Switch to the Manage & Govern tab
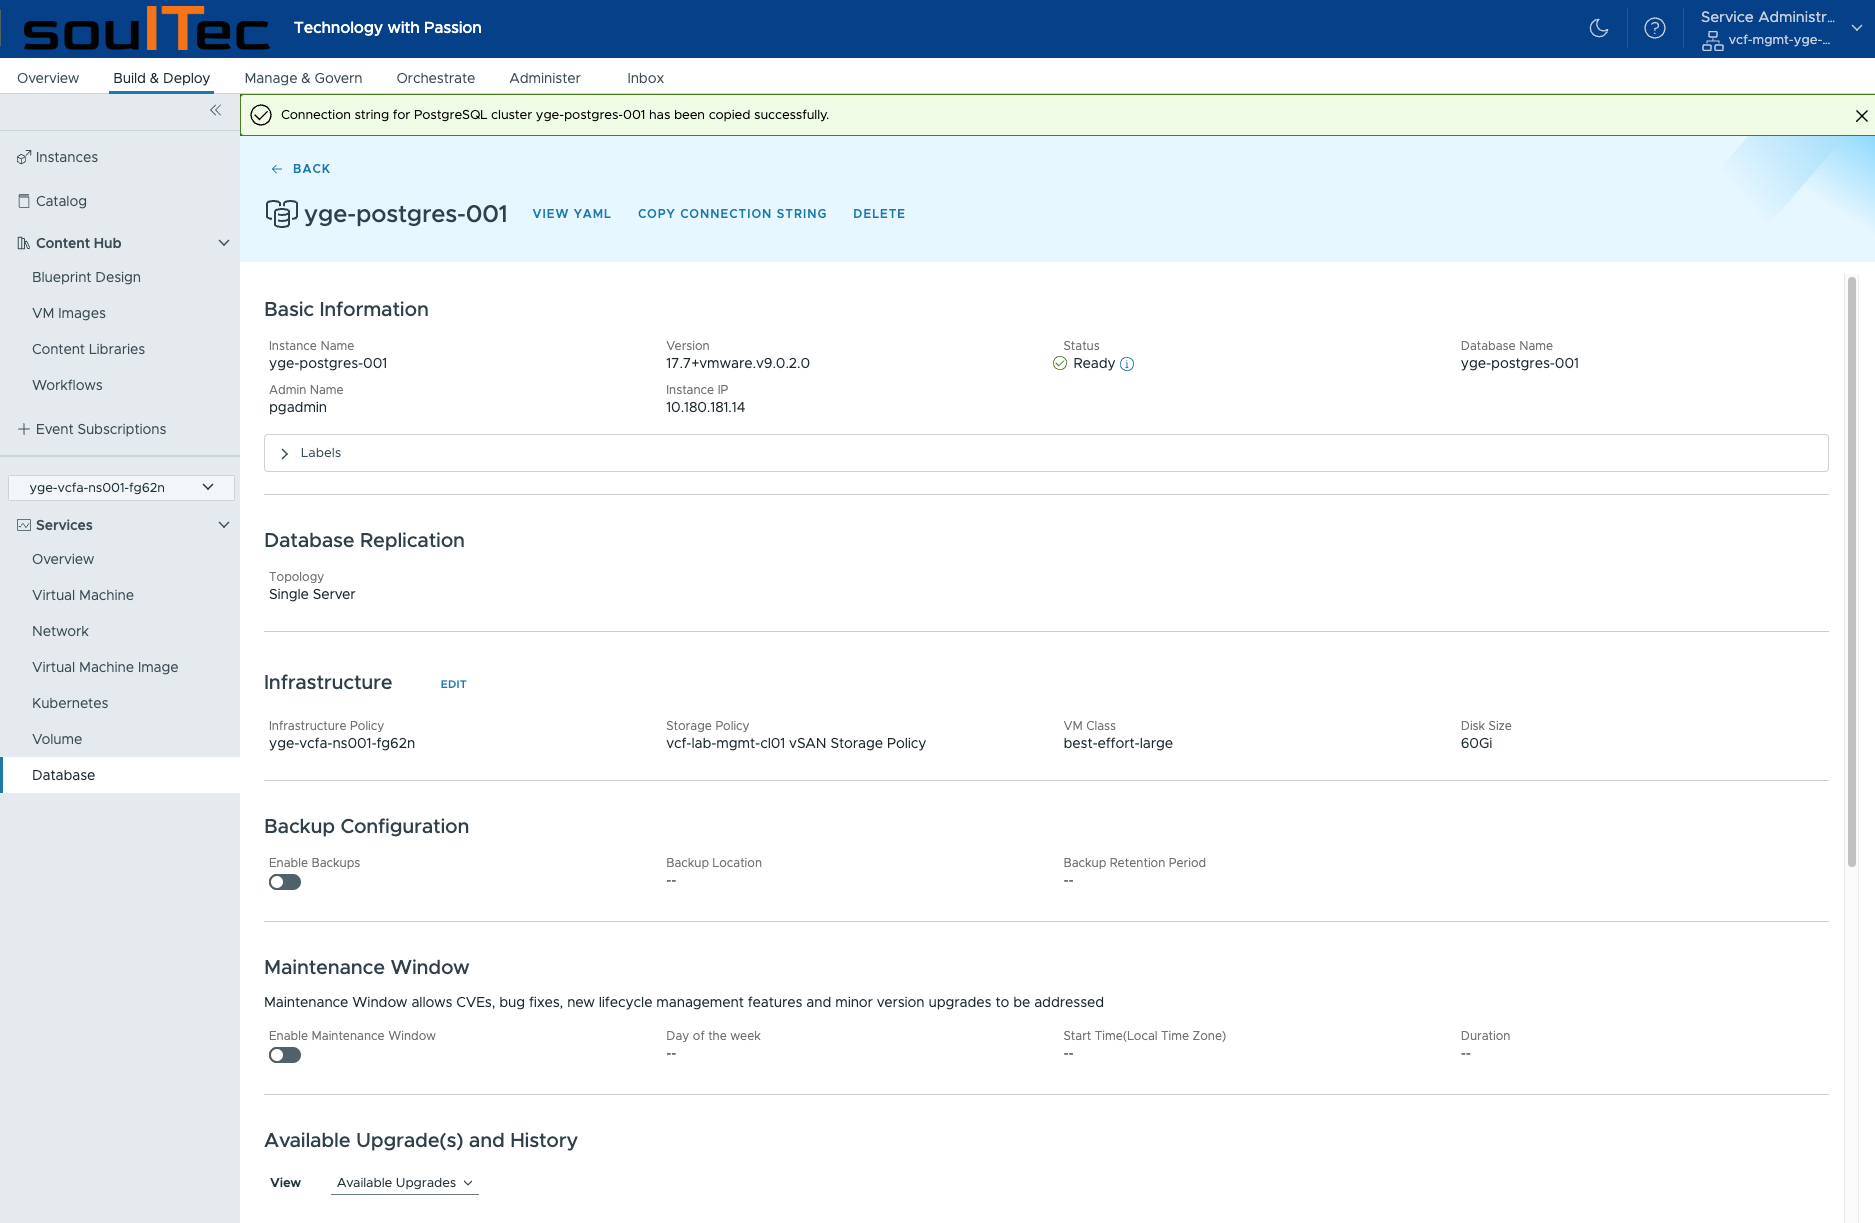The width and height of the screenshot is (1875, 1223). click(x=303, y=77)
